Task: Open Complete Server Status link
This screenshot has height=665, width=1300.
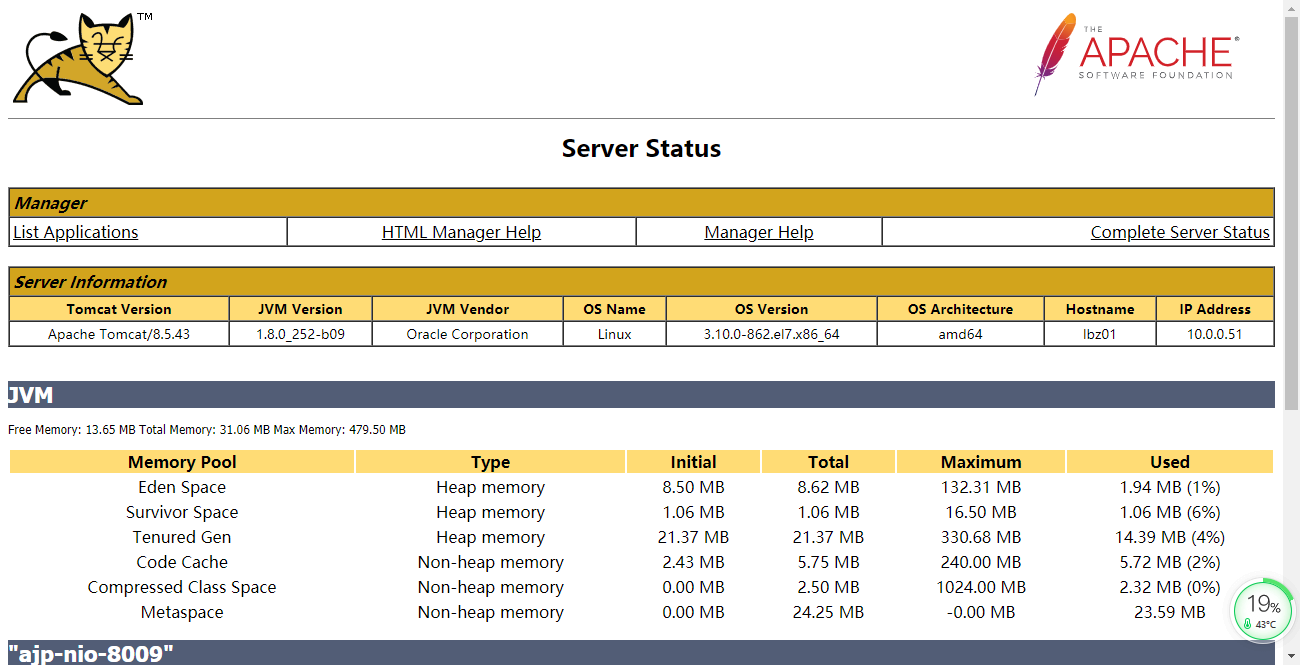Action: [1180, 232]
